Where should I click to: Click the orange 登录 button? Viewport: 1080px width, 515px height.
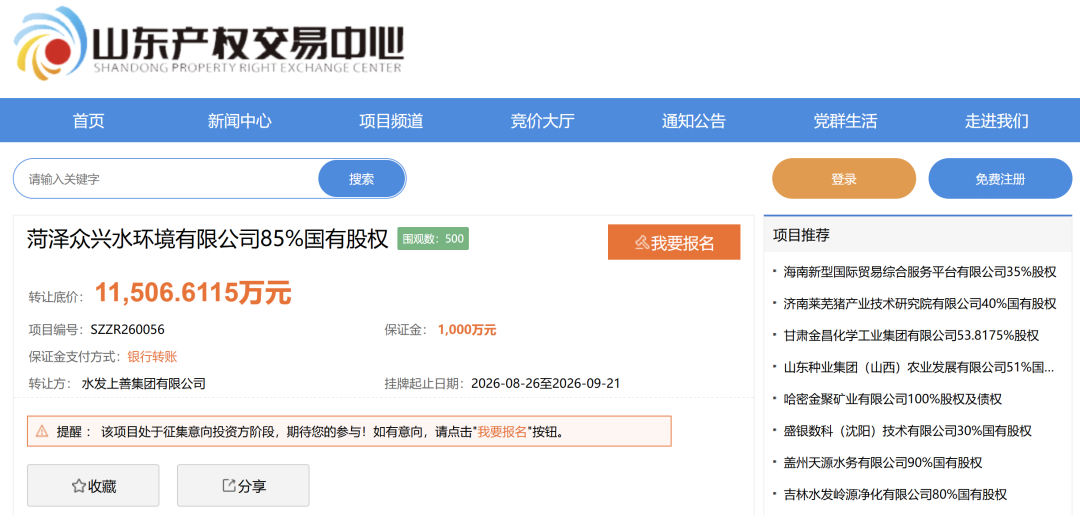tap(844, 179)
